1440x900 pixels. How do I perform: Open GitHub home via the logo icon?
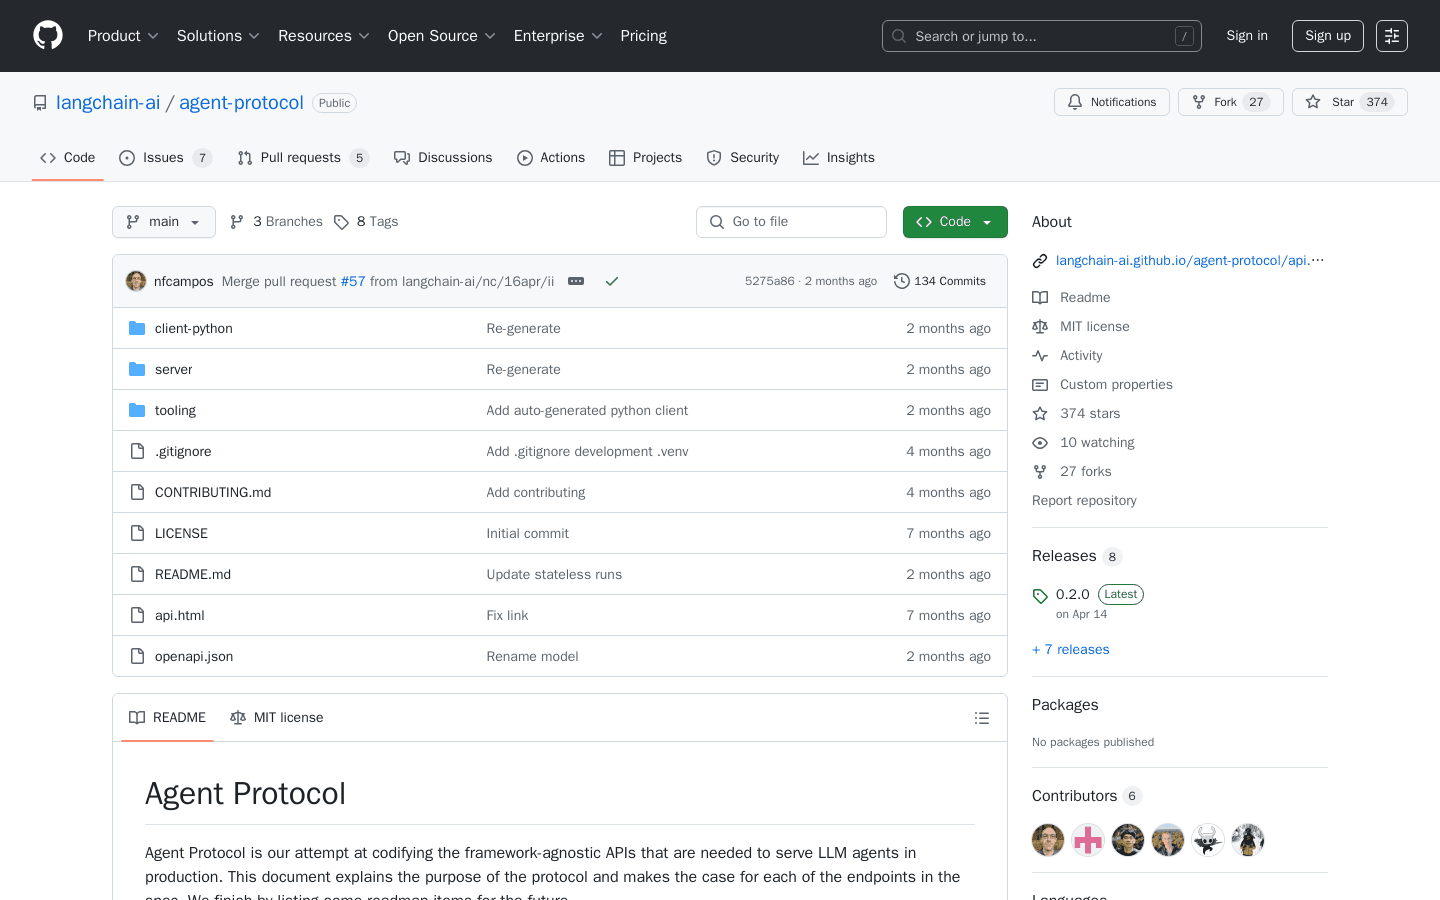pos(47,35)
